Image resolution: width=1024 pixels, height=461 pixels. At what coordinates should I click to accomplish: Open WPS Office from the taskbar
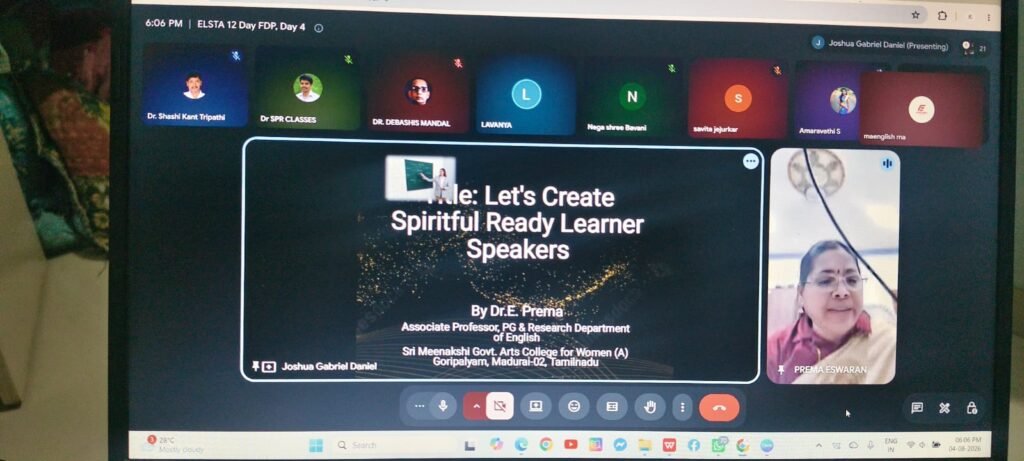pyautogui.click(x=669, y=445)
